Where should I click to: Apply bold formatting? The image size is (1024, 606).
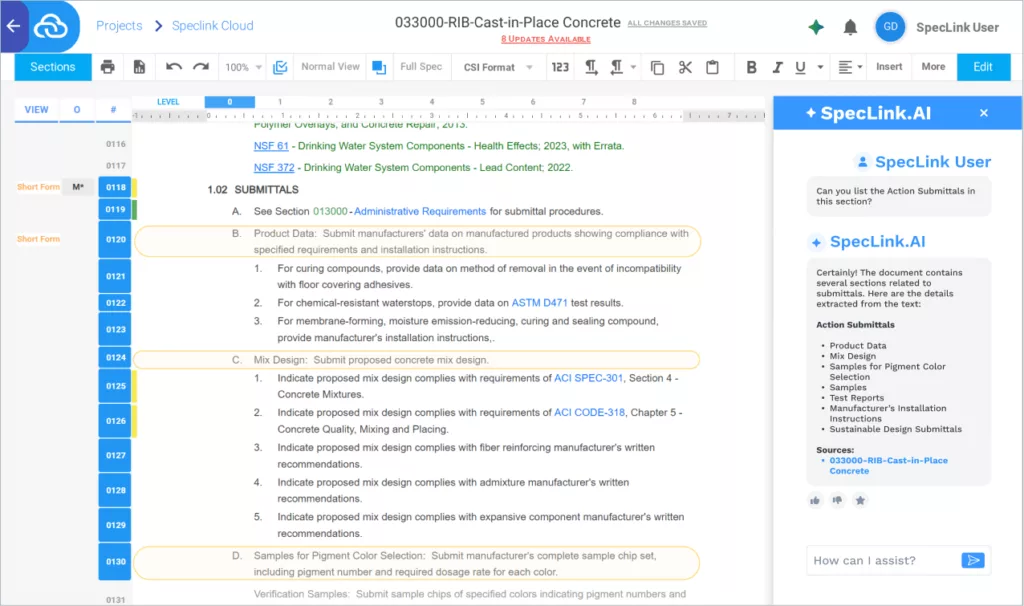[x=751, y=67]
